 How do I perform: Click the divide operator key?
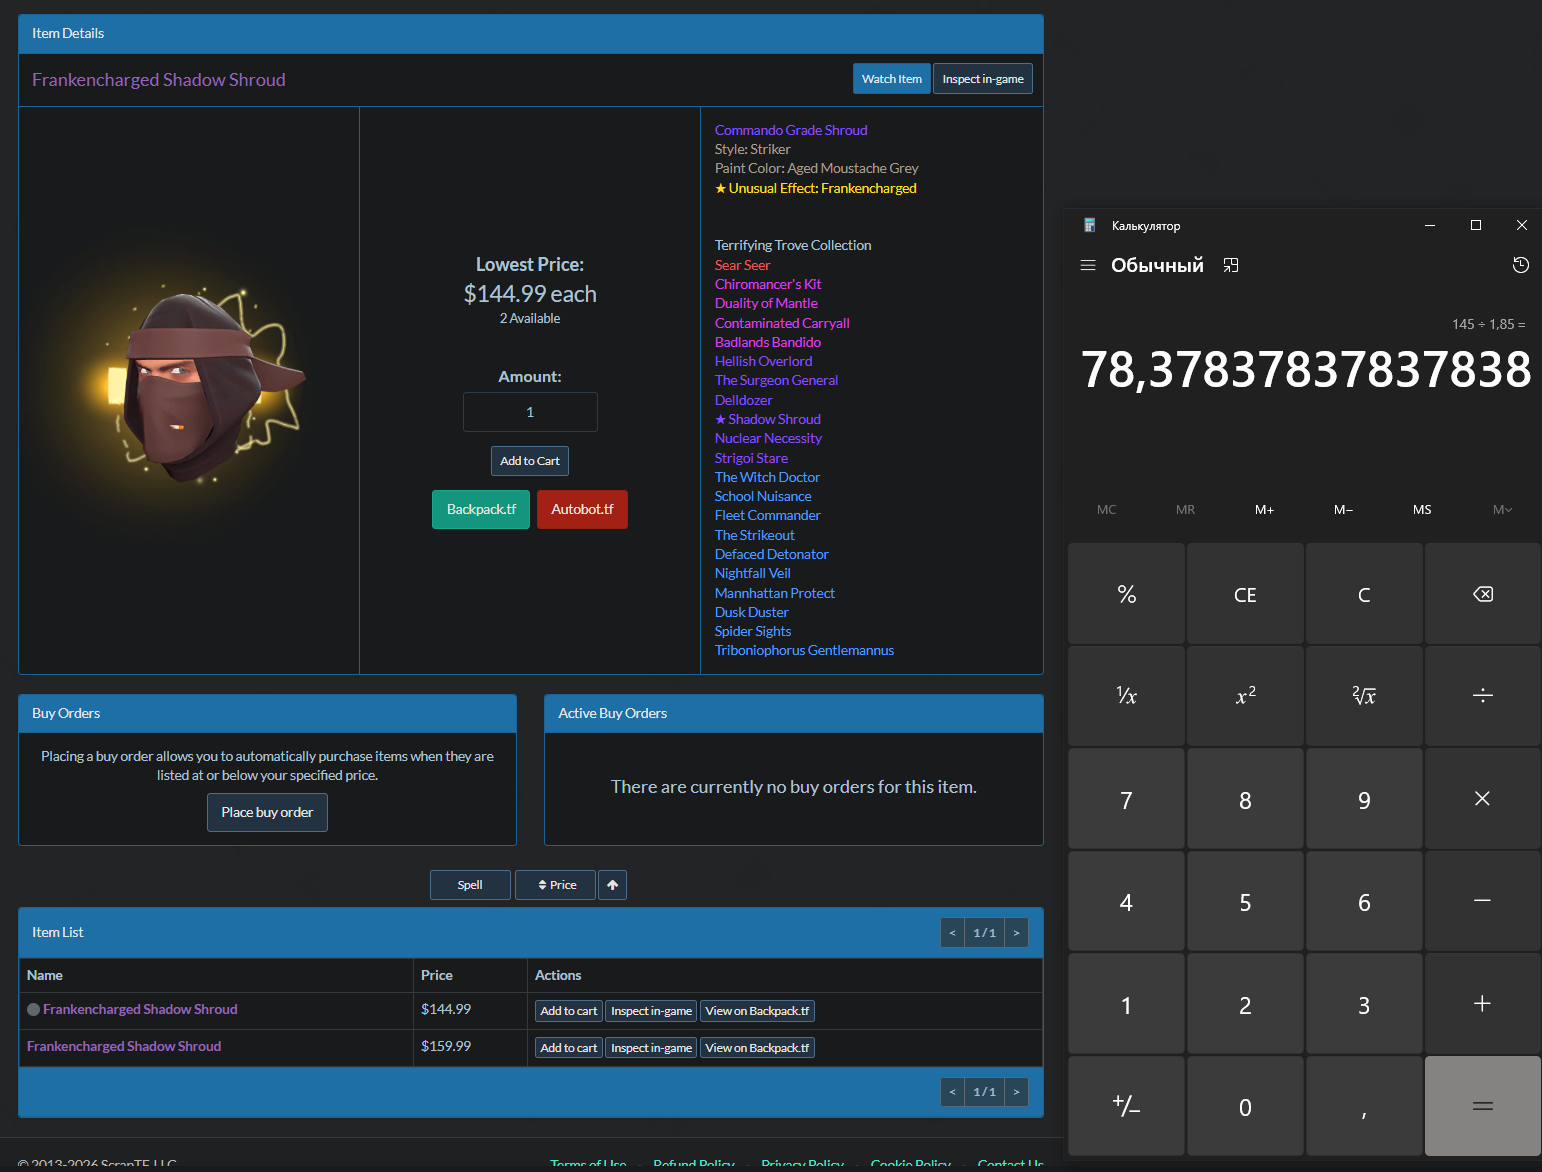pos(1483,696)
